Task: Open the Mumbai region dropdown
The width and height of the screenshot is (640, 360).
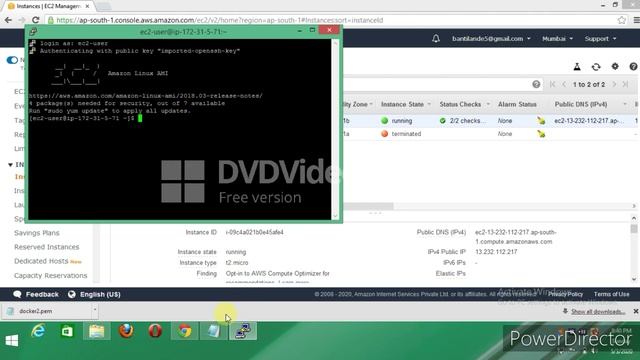Action: pos(557,38)
